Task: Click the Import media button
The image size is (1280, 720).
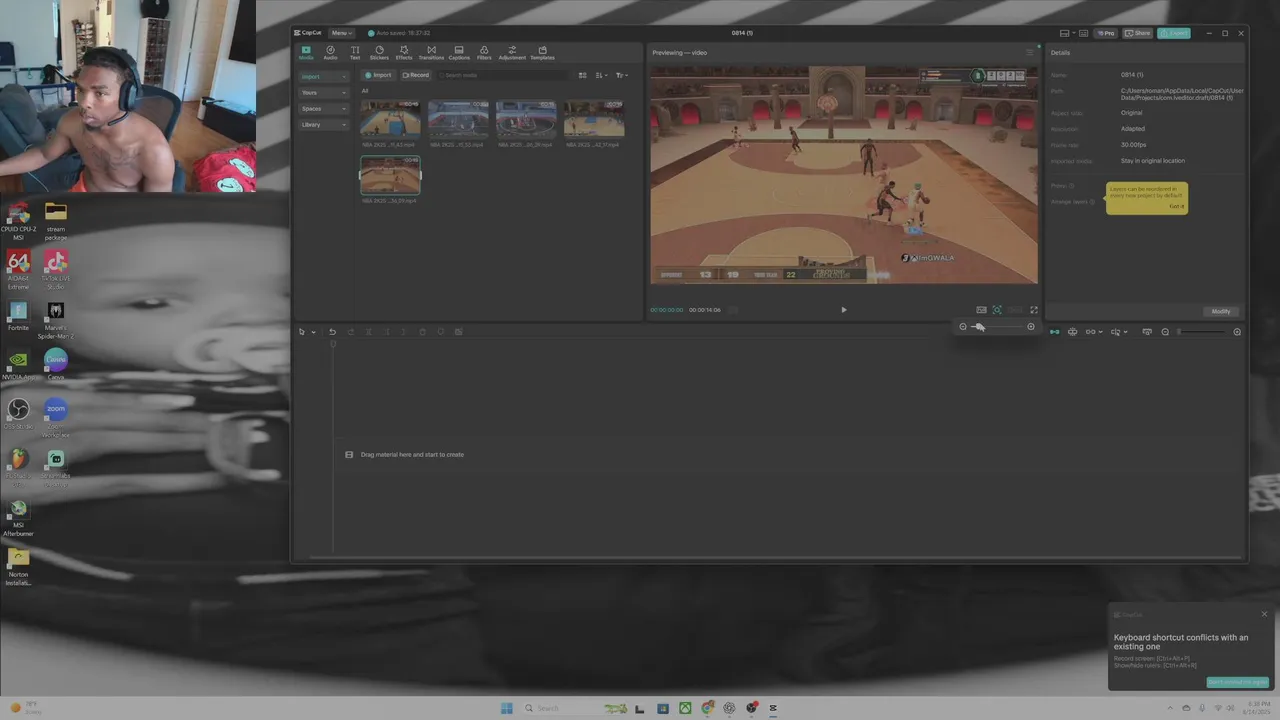Action: click(378, 75)
